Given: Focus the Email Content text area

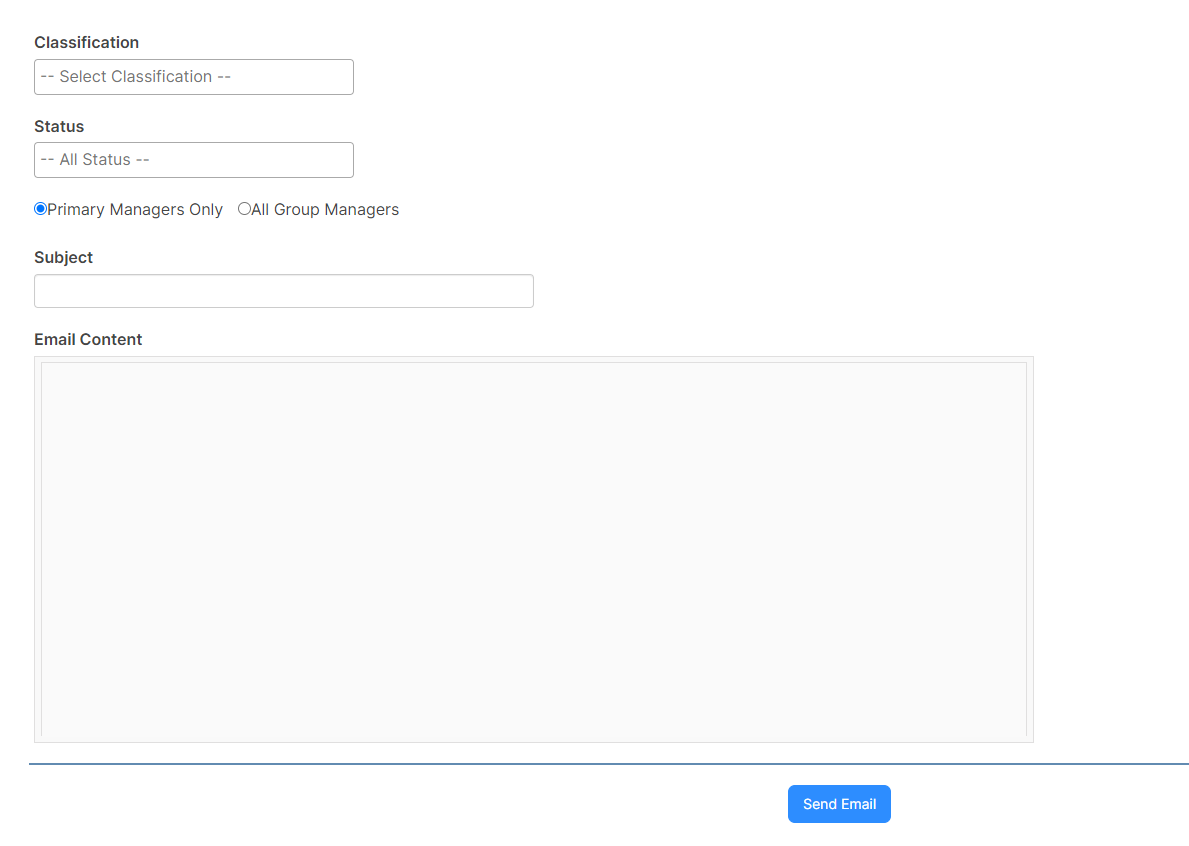Looking at the screenshot, I should (x=534, y=550).
